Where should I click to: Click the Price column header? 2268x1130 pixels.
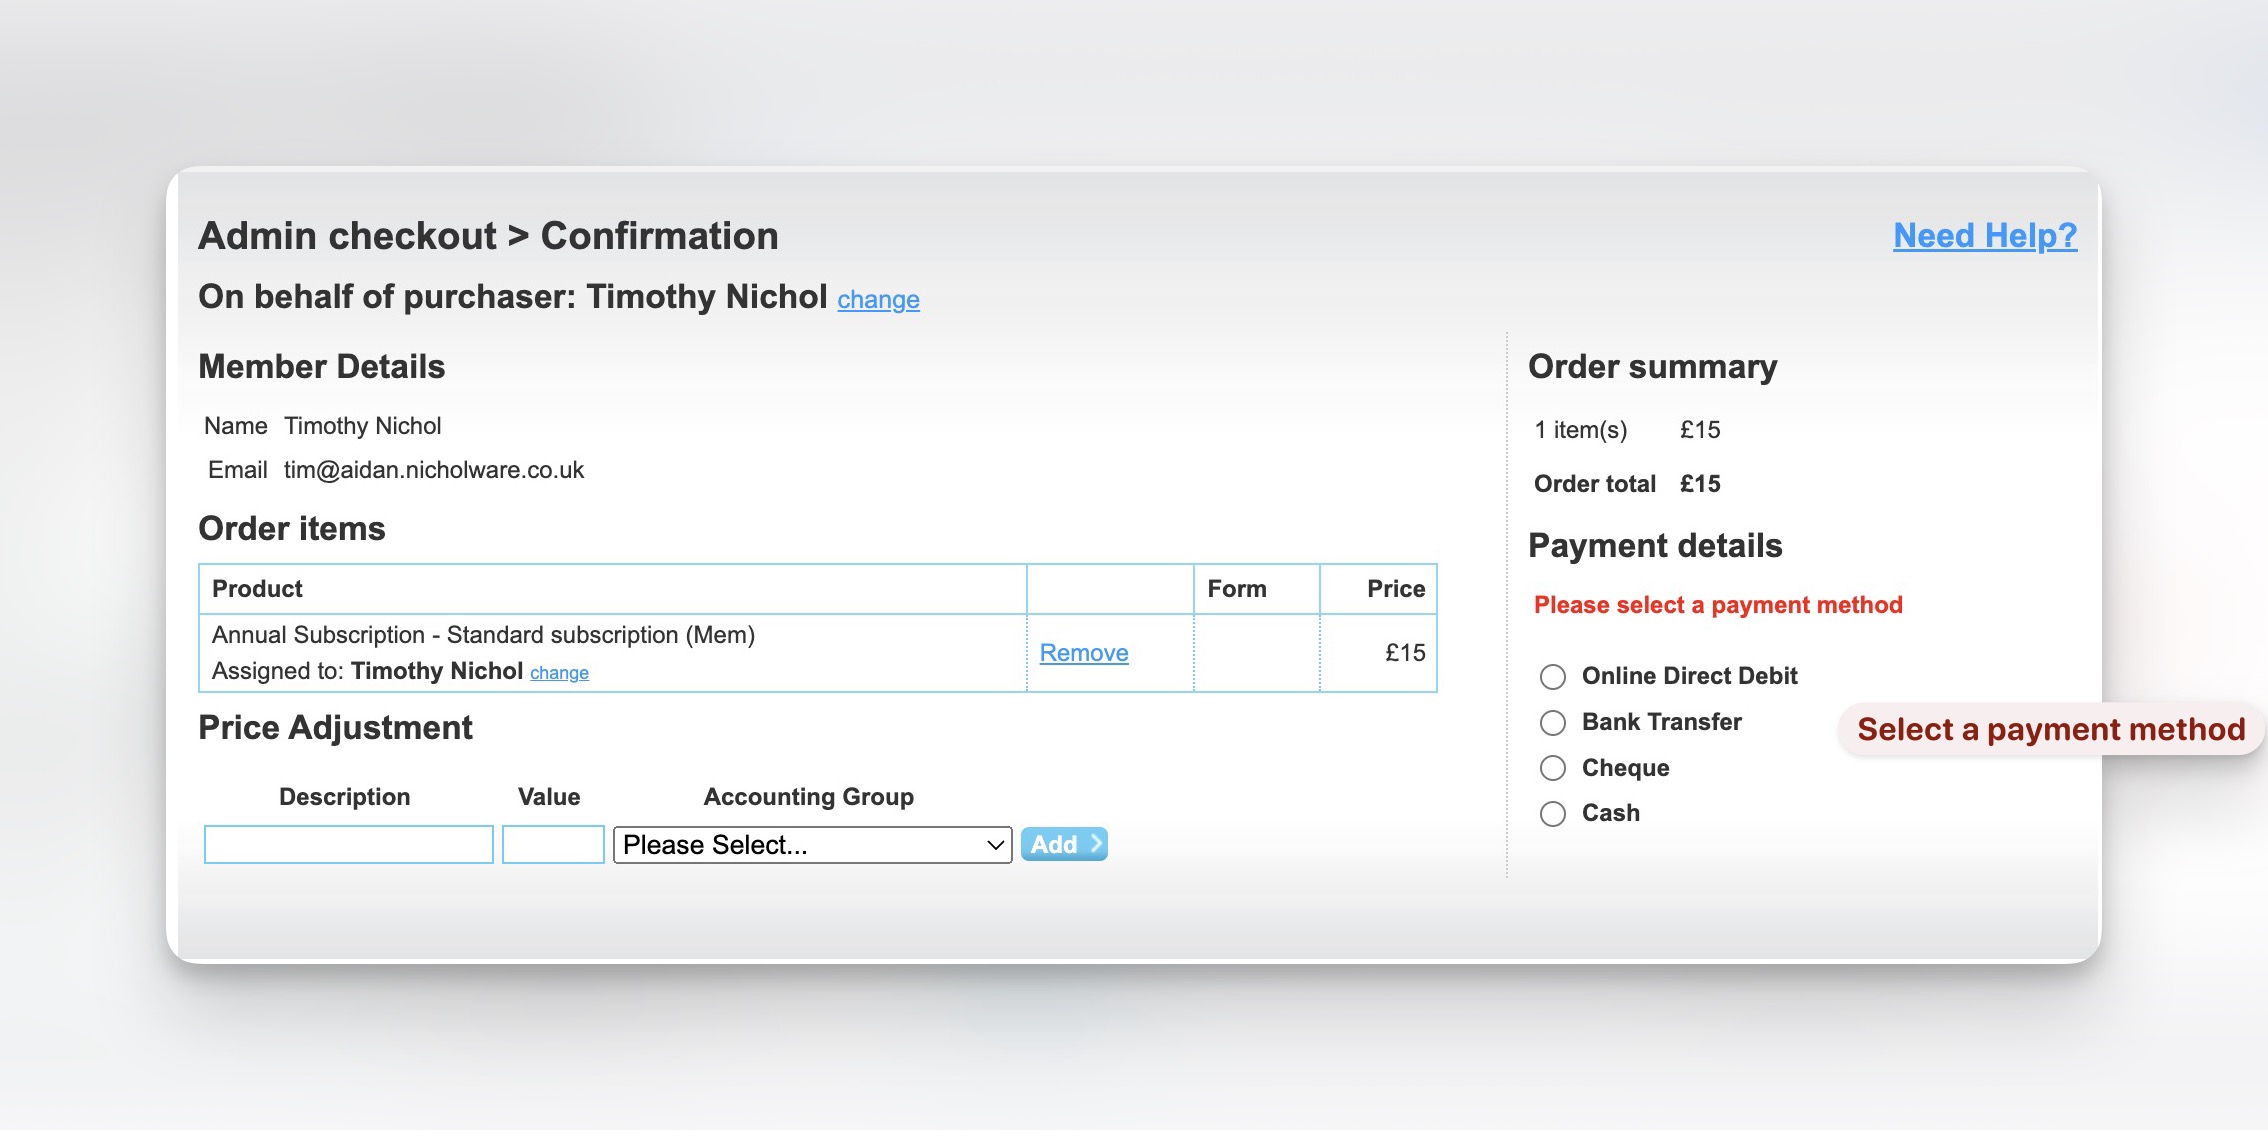coord(1395,589)
